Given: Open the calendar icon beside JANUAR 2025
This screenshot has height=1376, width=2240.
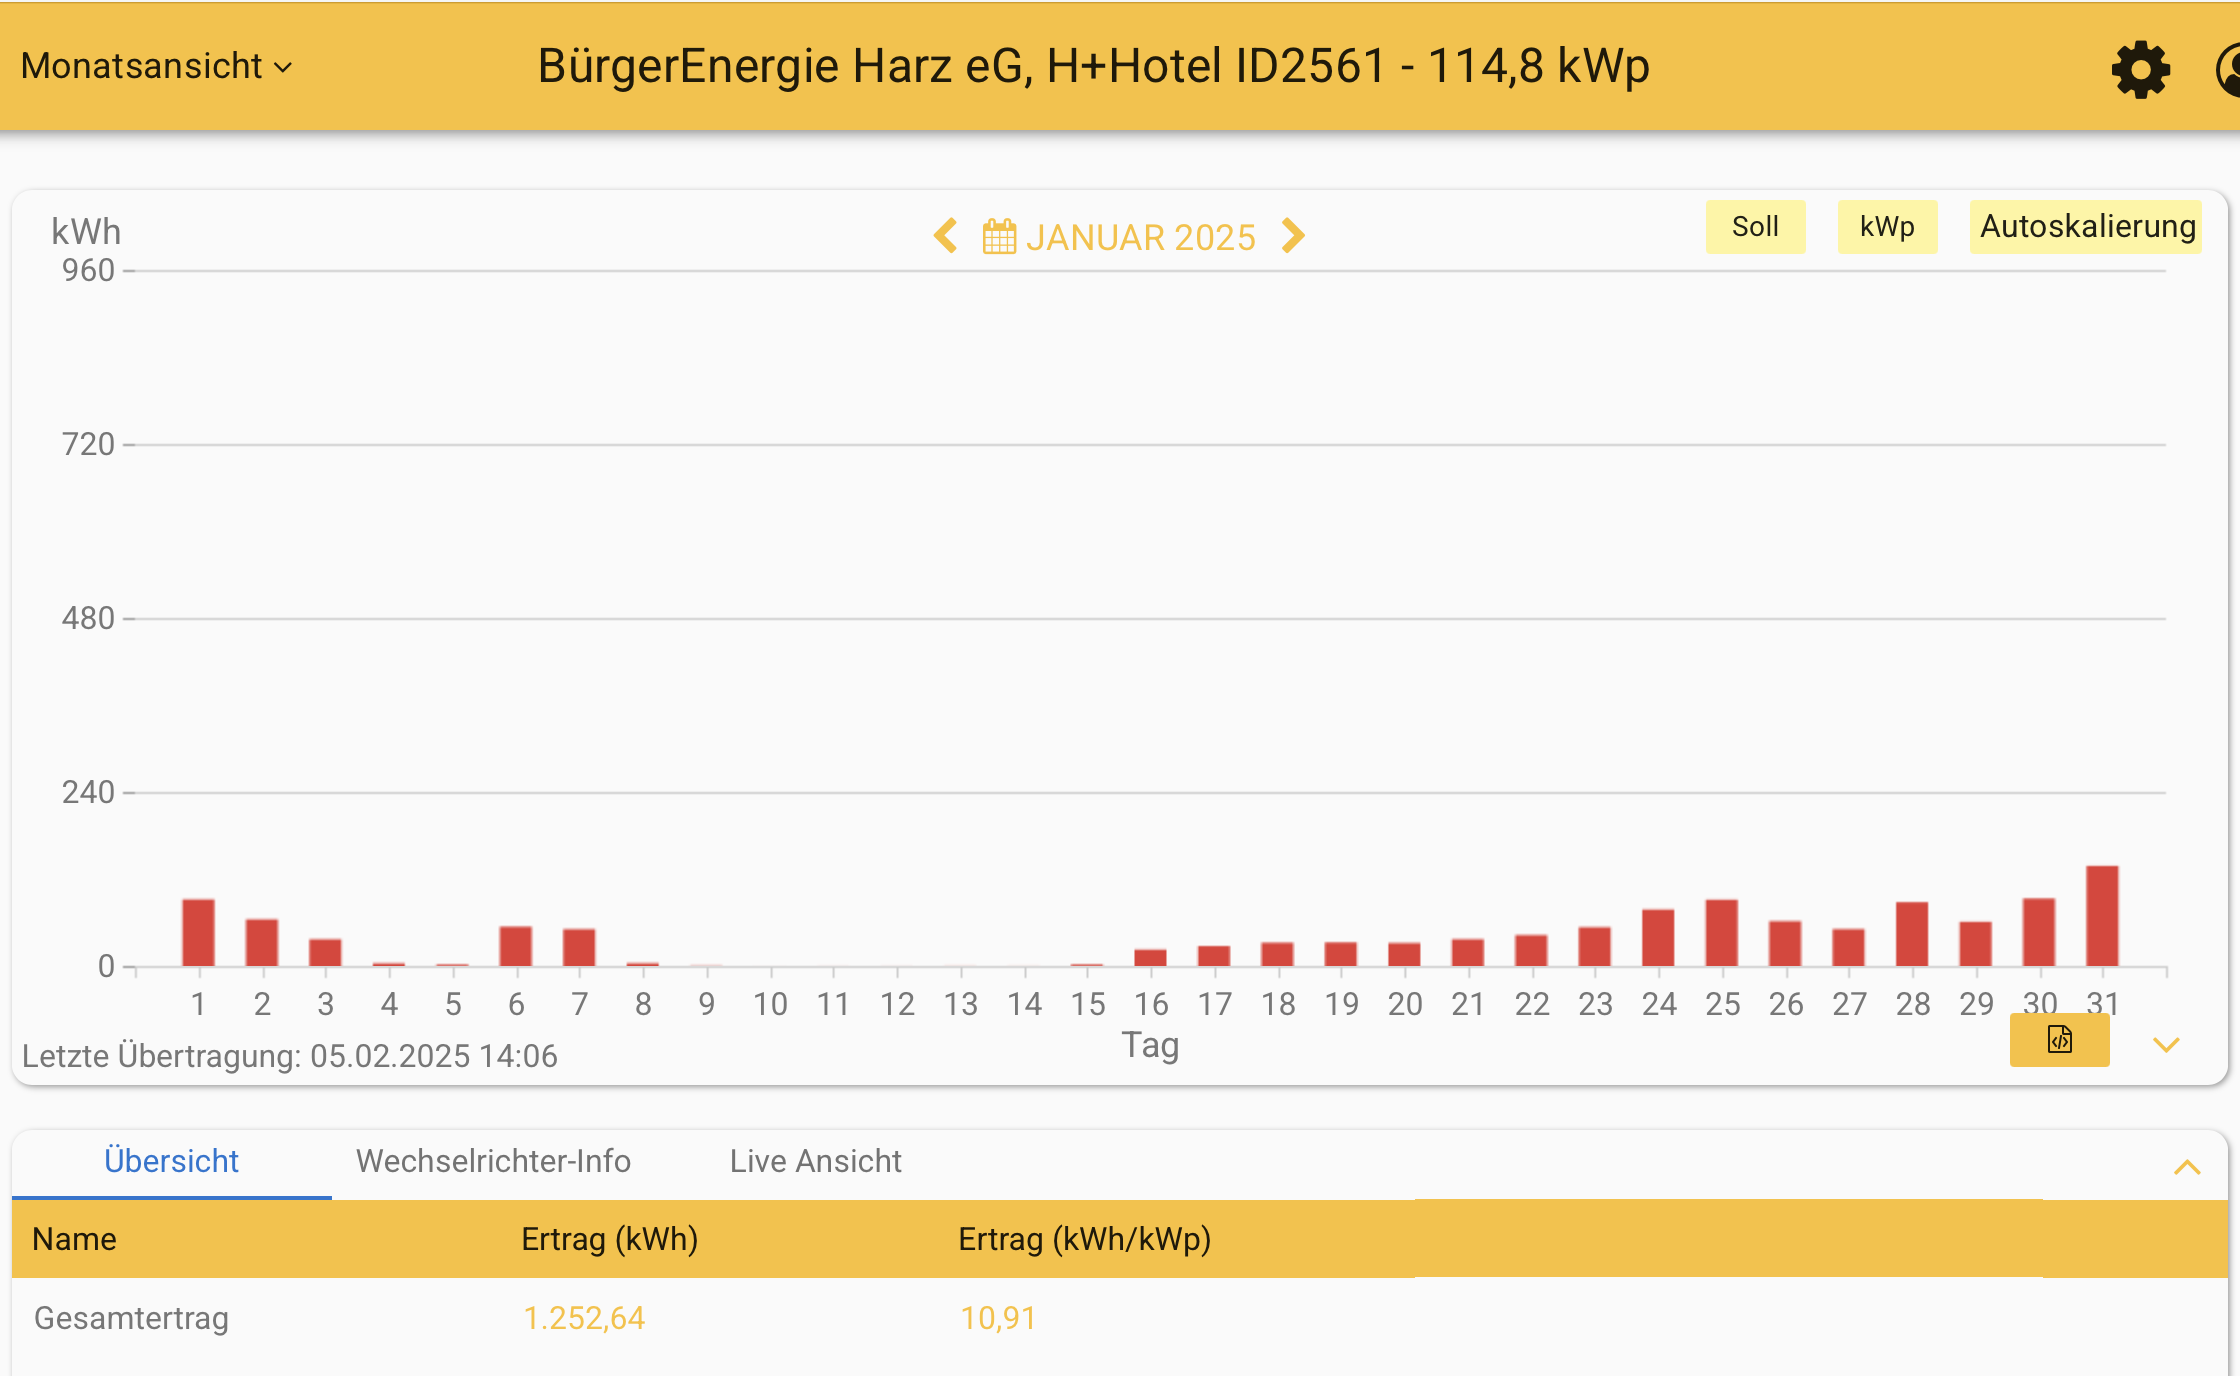Looking at the screenshot, I should click(x=998, y=236).
